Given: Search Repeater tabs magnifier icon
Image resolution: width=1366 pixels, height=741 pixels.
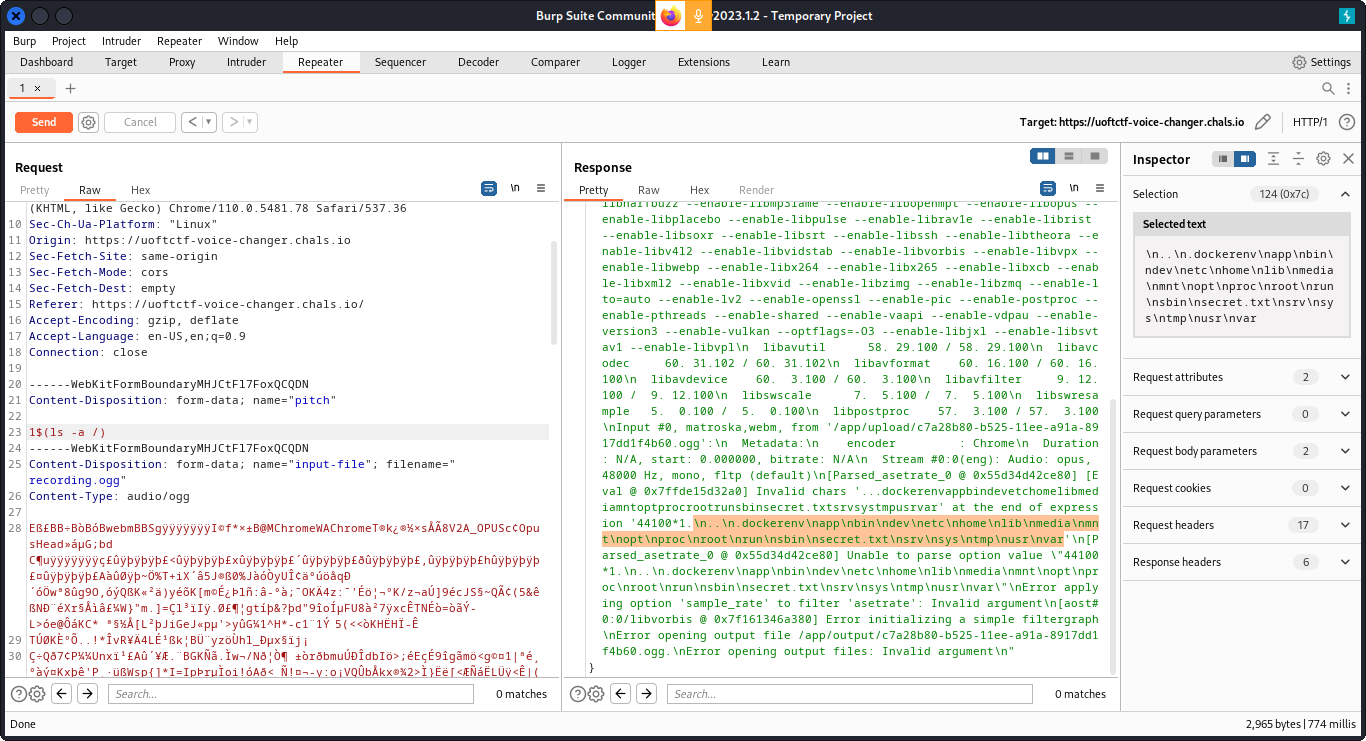Looking at the screenshot, I should click(1328, 88).
